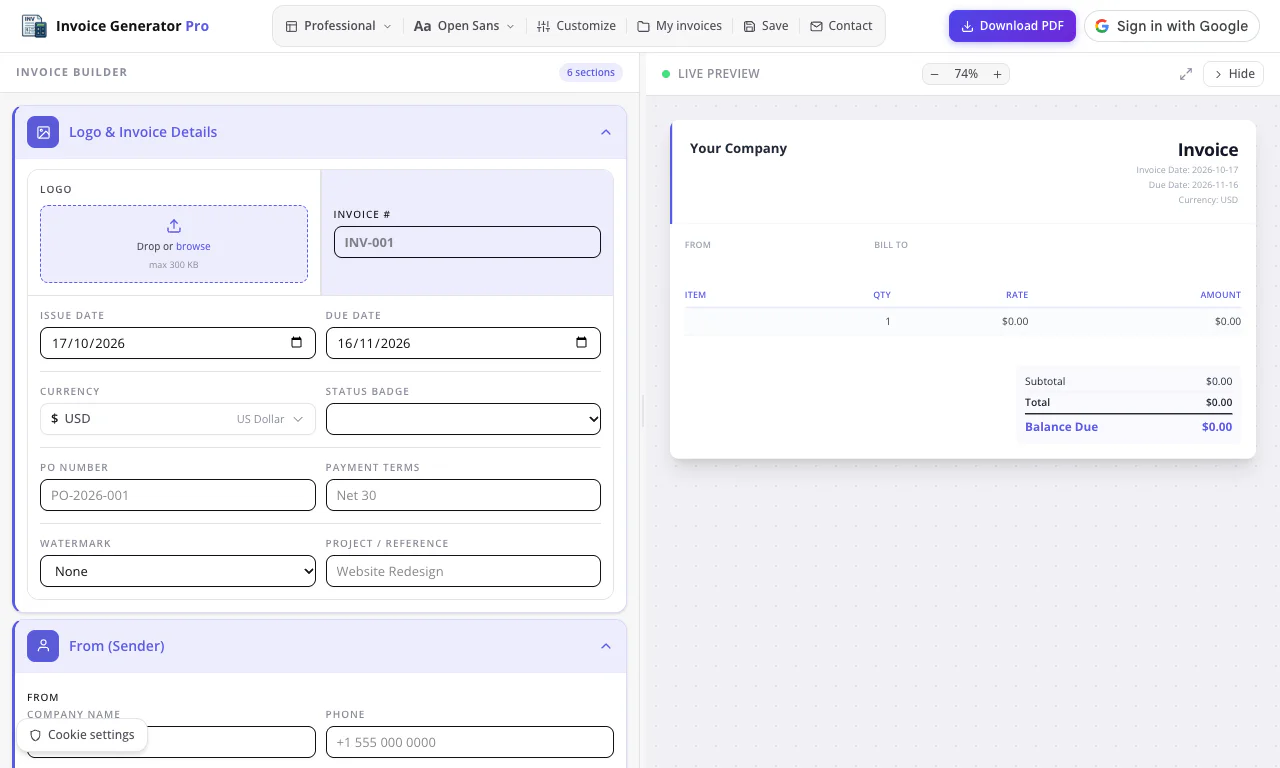Open the Due Date calendar picker icon
The image size is (1280, 768).
[582, 343]
